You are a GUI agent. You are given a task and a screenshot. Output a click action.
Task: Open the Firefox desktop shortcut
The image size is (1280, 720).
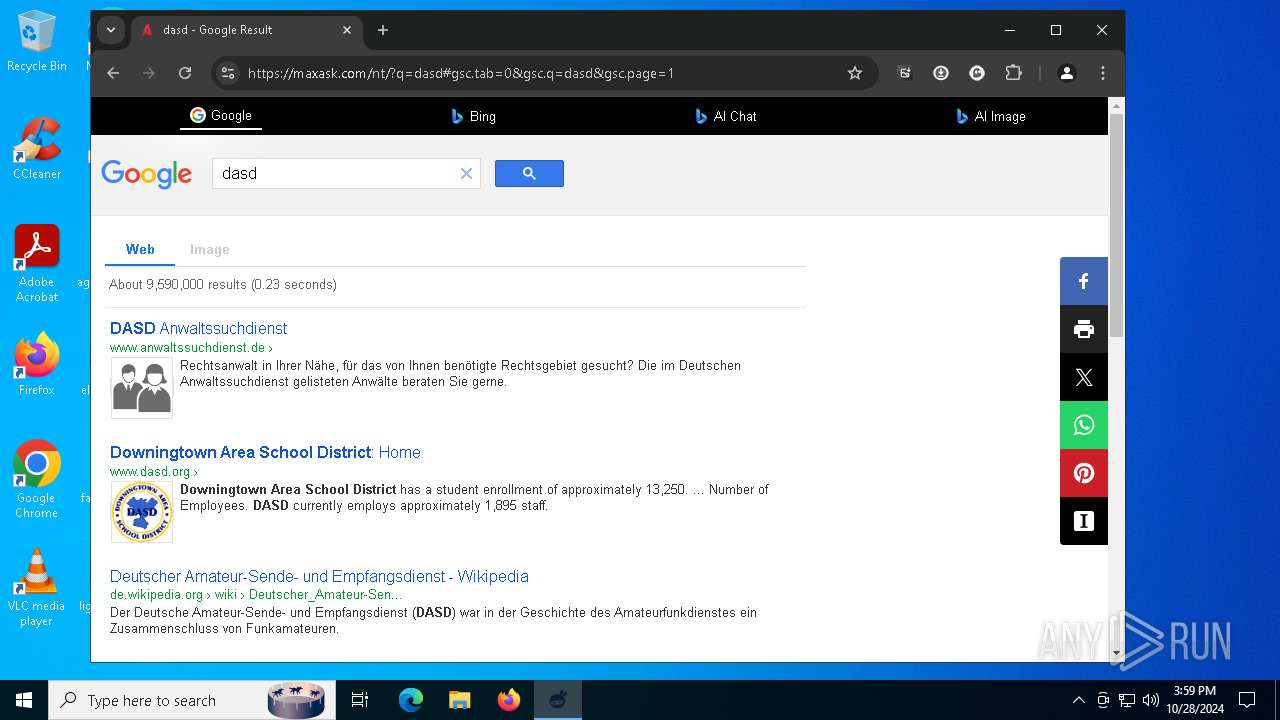[x=37, y=364]
